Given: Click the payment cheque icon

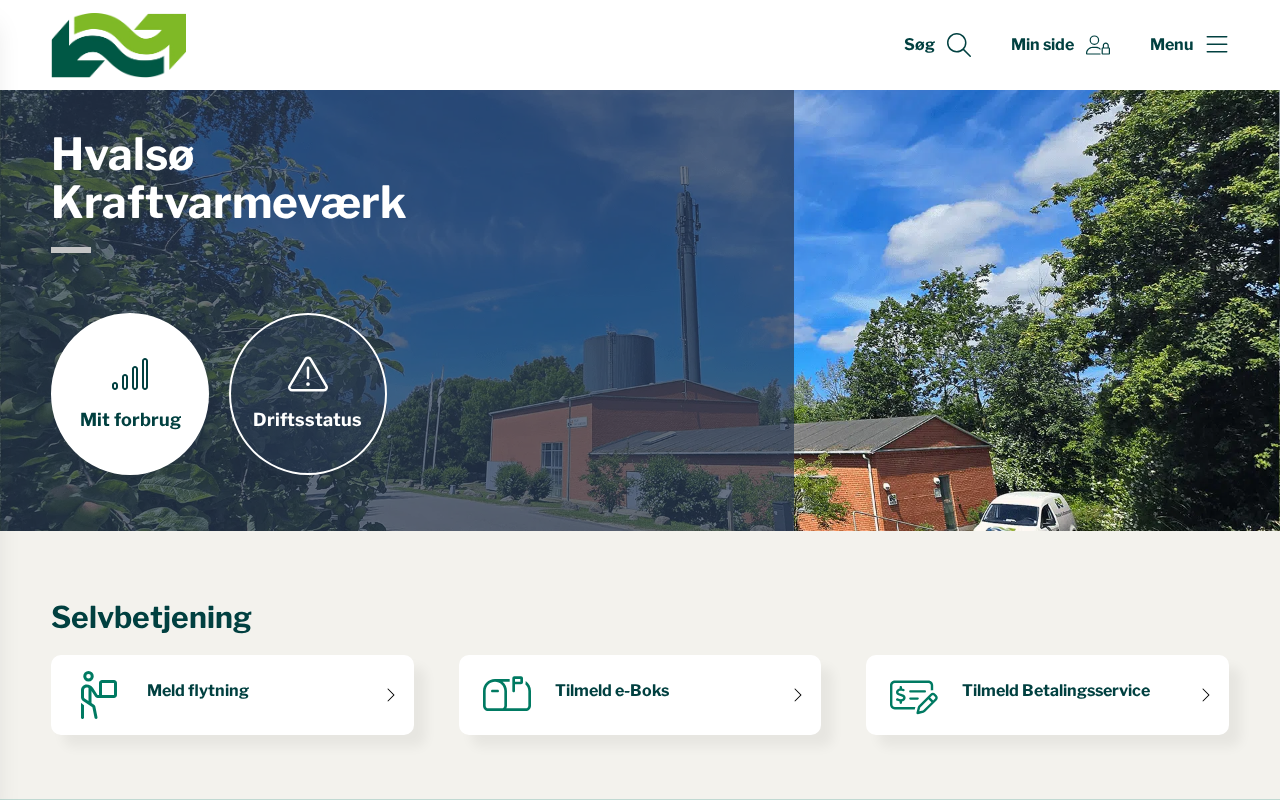Looking at the screenshot, I should [x=914, y=696].
